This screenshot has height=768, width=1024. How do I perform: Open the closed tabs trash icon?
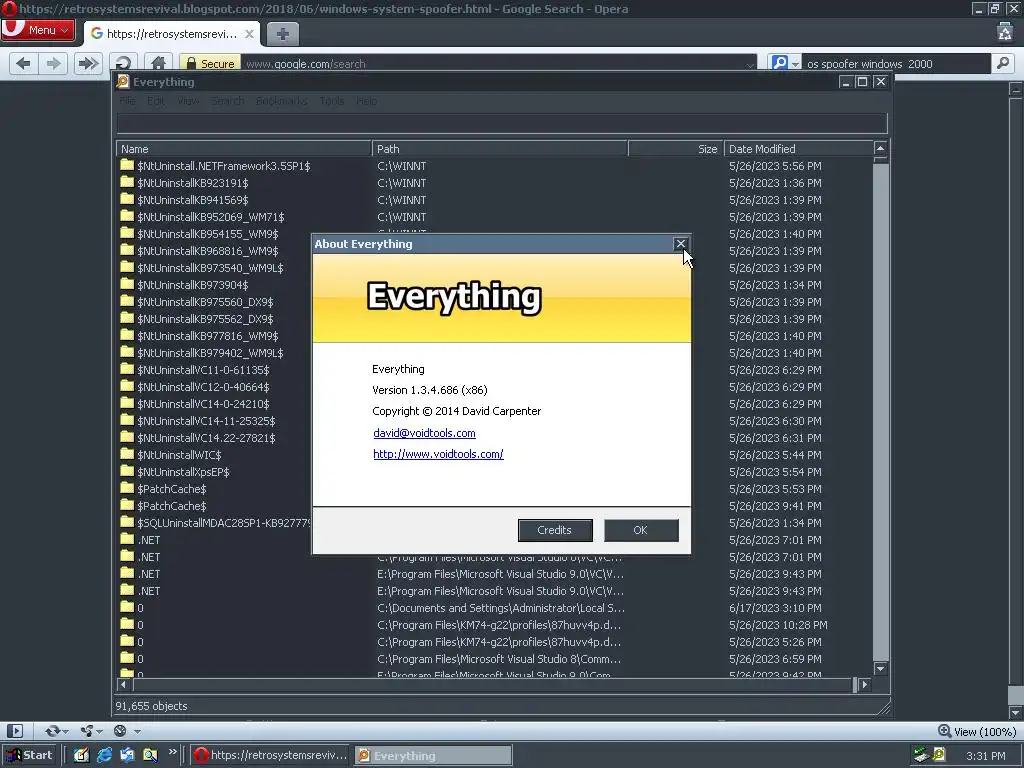pyautogui.click(x=1004, y=31)
